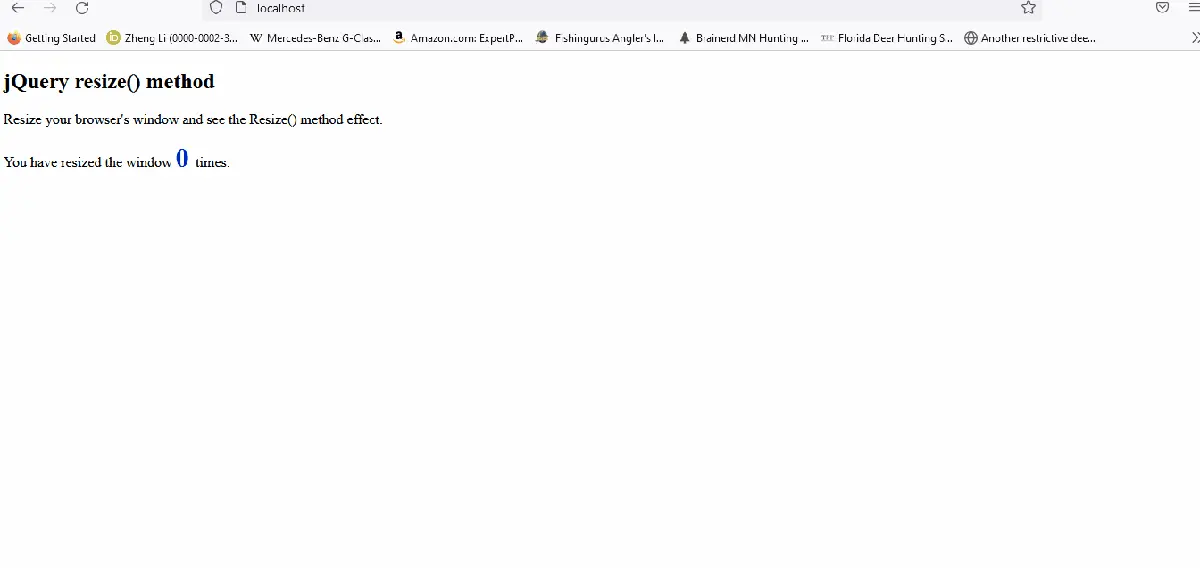Image resolution: width=1200 pixels, height=568 pixels.
Task: Click the Firefox icon on Getting Started
Action: click(14, 38)
